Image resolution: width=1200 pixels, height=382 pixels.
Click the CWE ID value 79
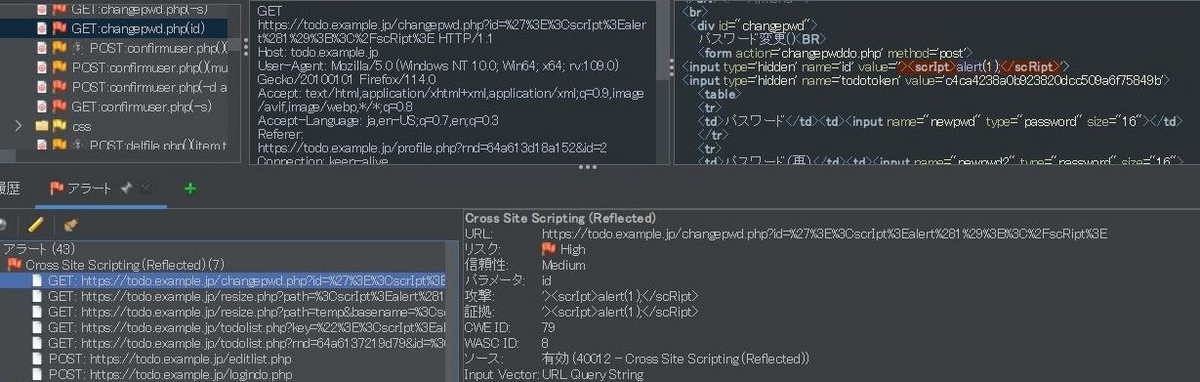[548, 327]
